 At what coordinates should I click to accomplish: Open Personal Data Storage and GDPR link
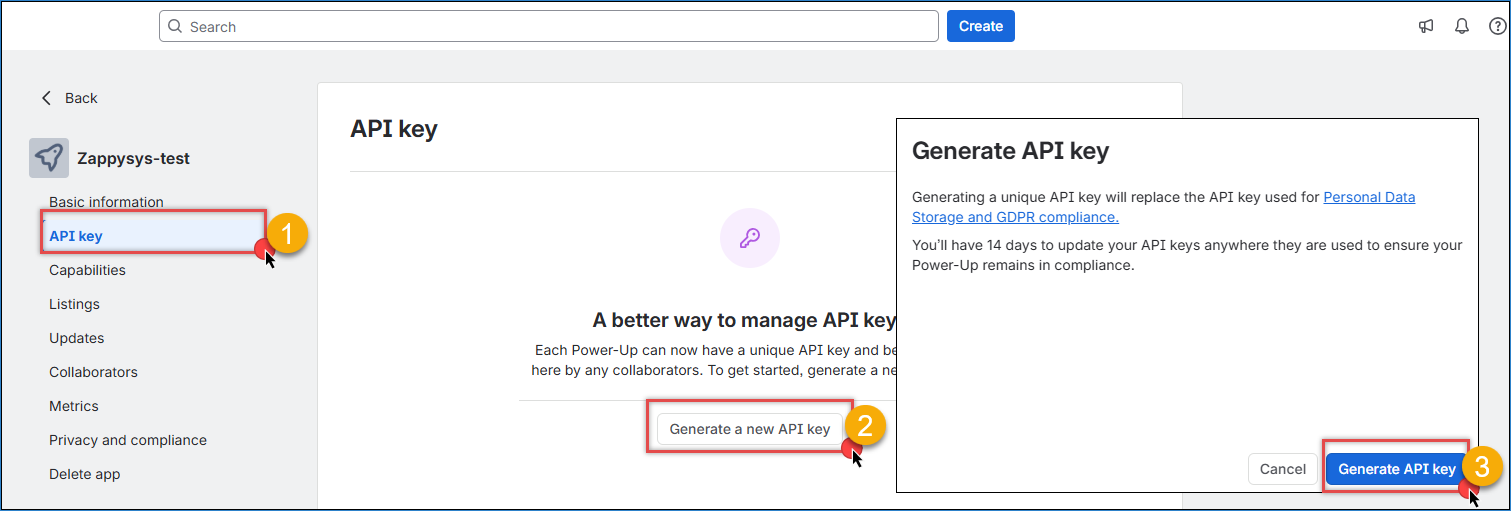(1164, 207)
